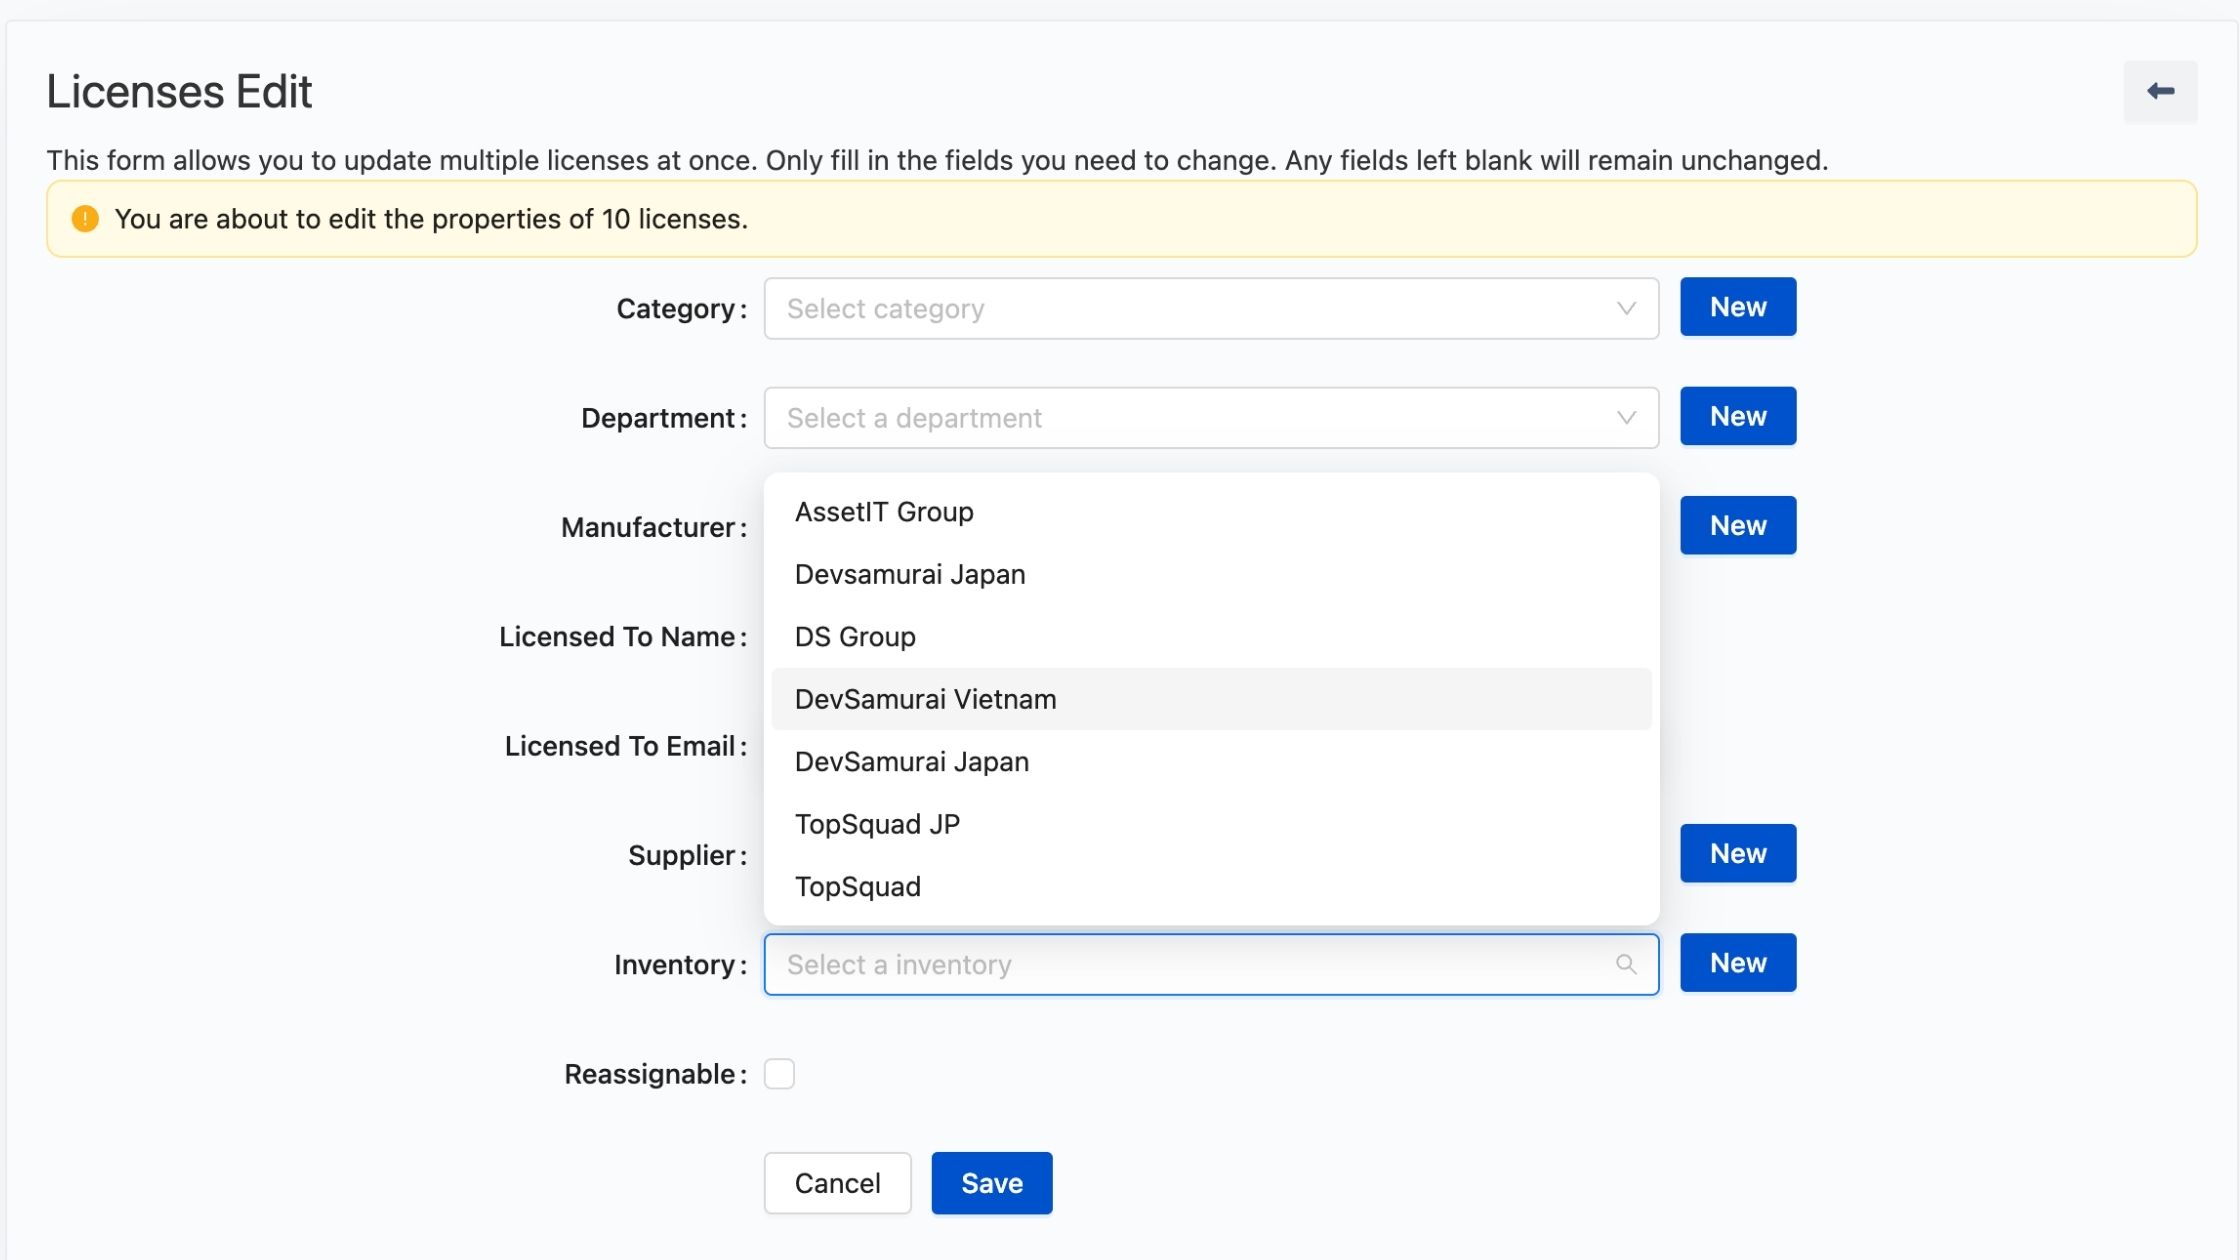
Task: Pick DS Group in dropdown list
Action: click(855, 637)
